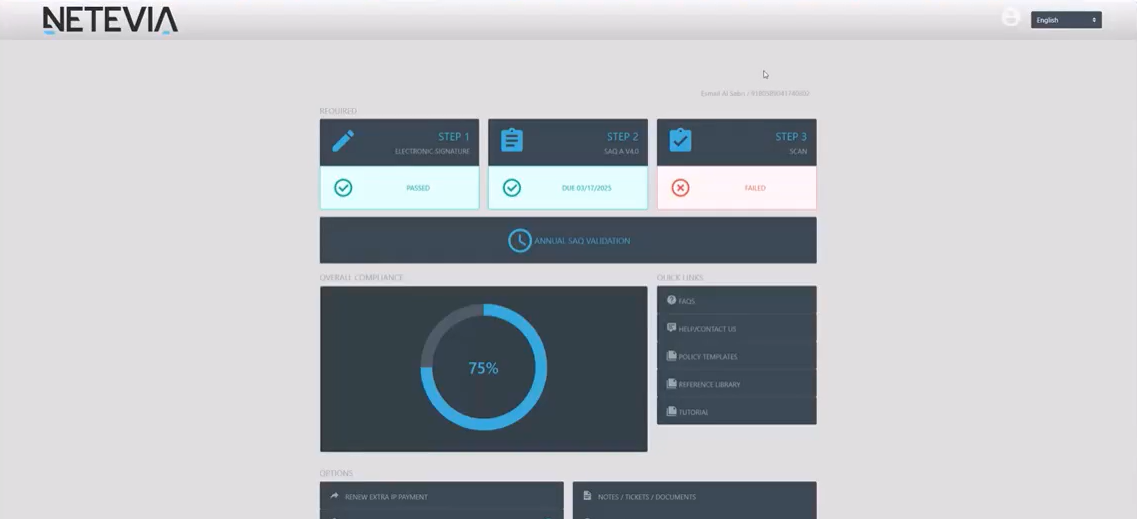This screenshot has width=1137, height=519.
Task: Click the Tutorial icon
Action: (671, 411)
